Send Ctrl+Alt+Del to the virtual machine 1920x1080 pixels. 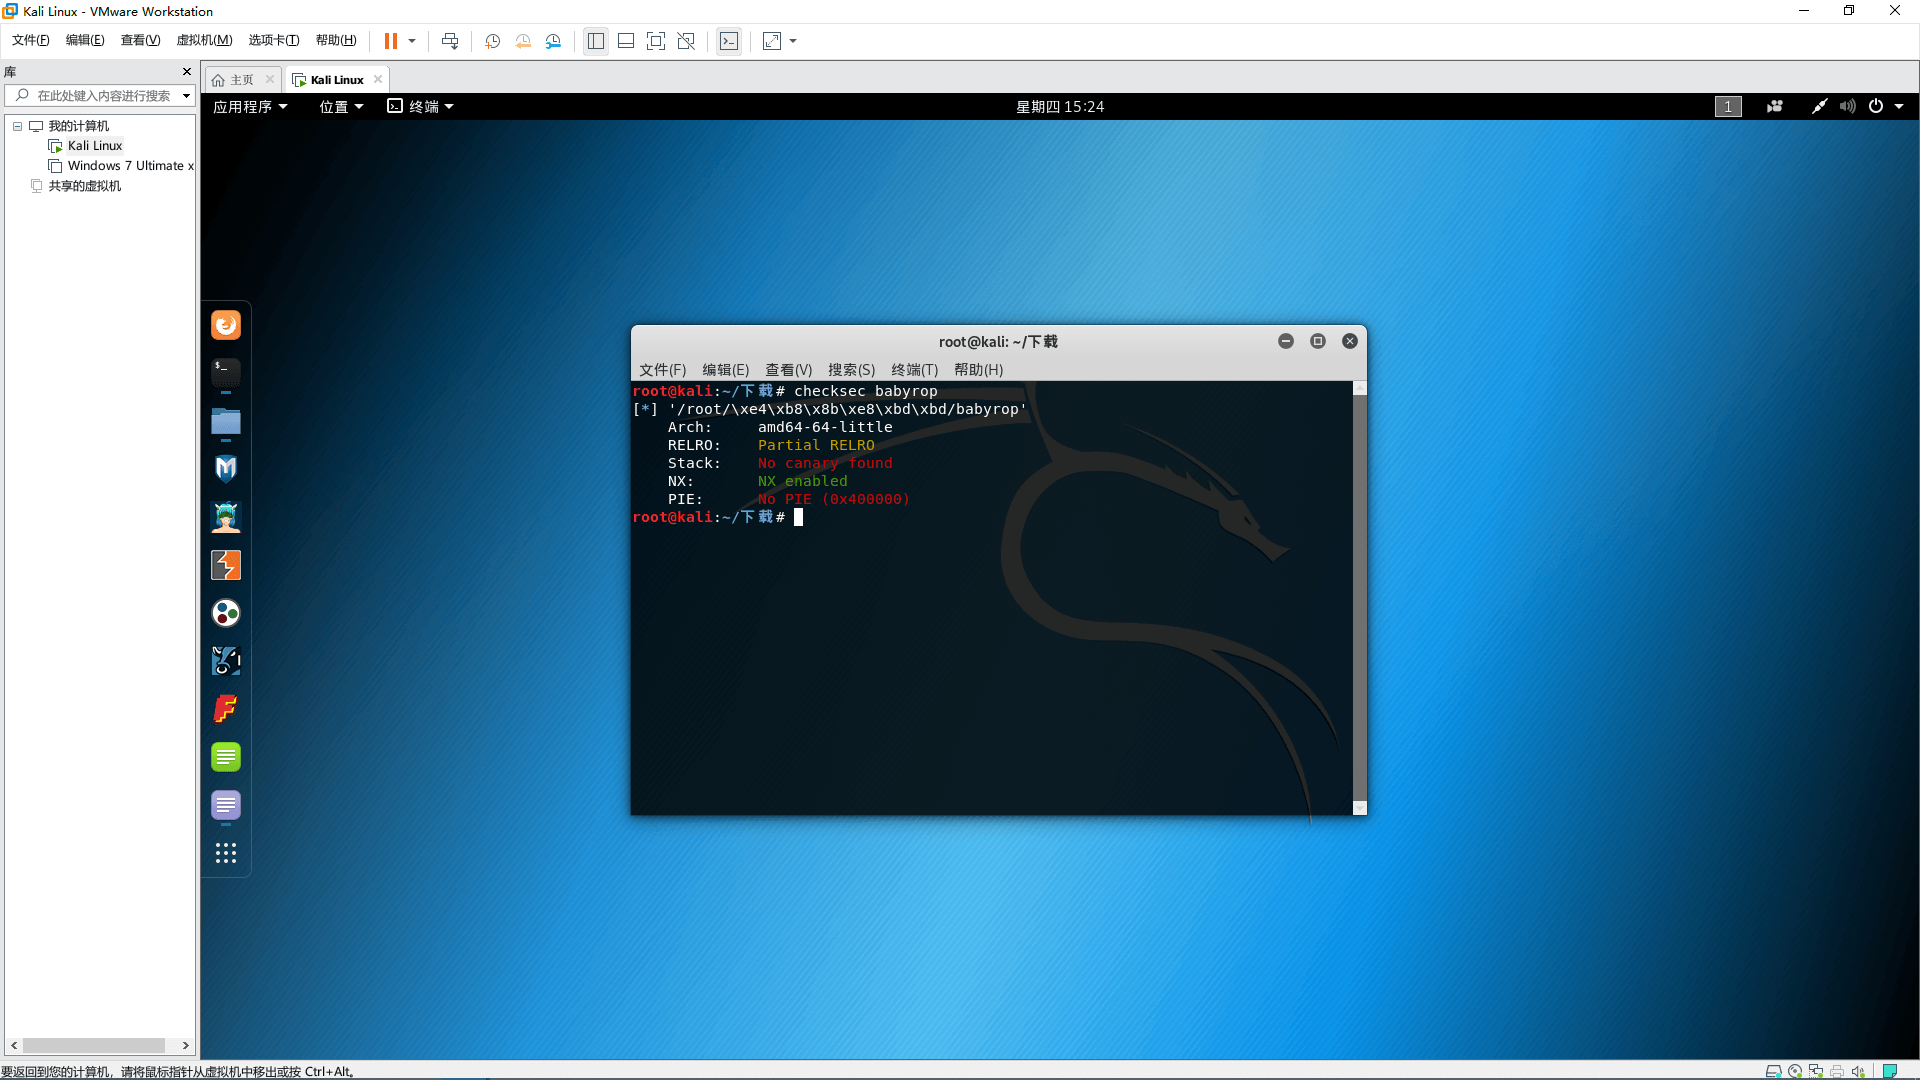pos(449,41)
